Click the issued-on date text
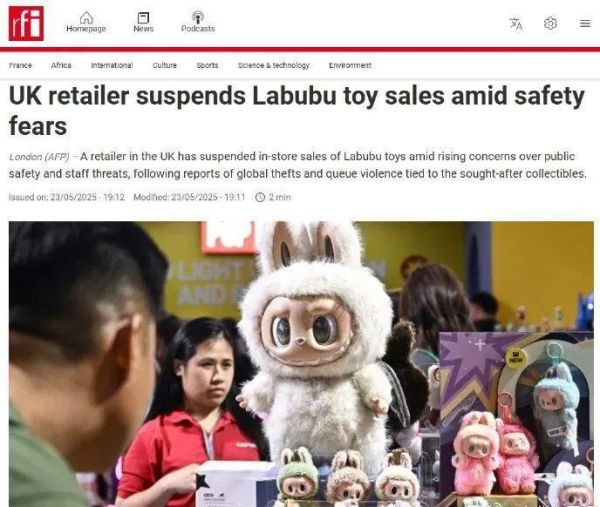The height and width of the screenshot is (507, 600). pyautogui.click(x=67, y=197)
